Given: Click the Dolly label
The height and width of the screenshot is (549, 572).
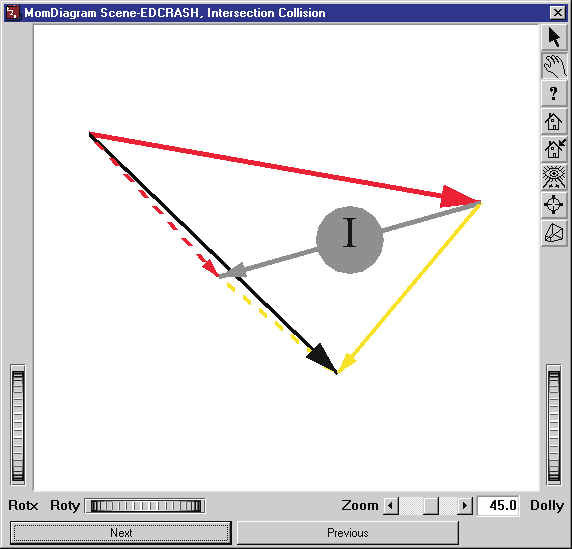Looking at the screenshot, I should coord(547,506).
